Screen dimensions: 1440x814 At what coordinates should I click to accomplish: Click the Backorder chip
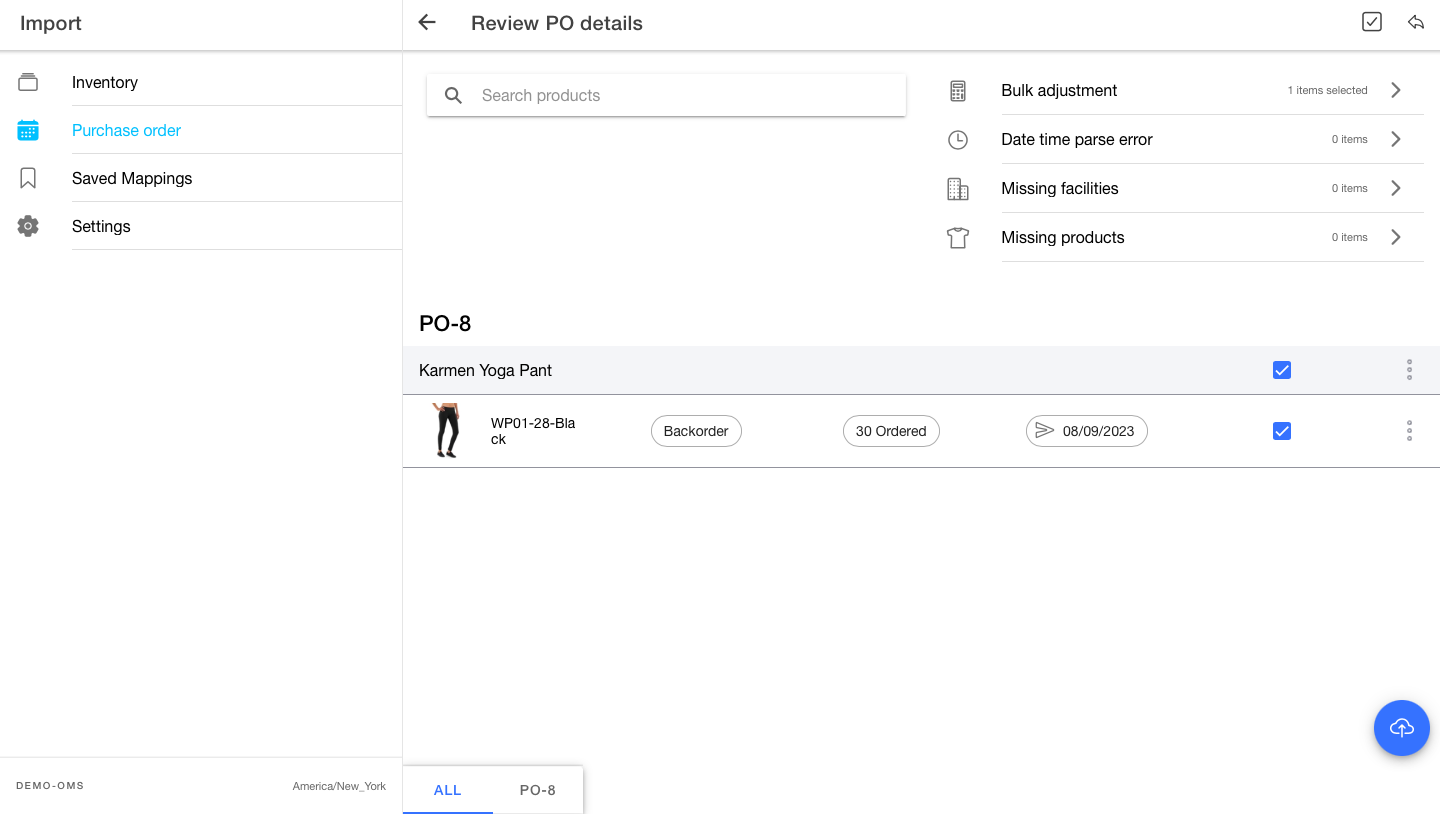pyautogui.click(x=696, y=431)
